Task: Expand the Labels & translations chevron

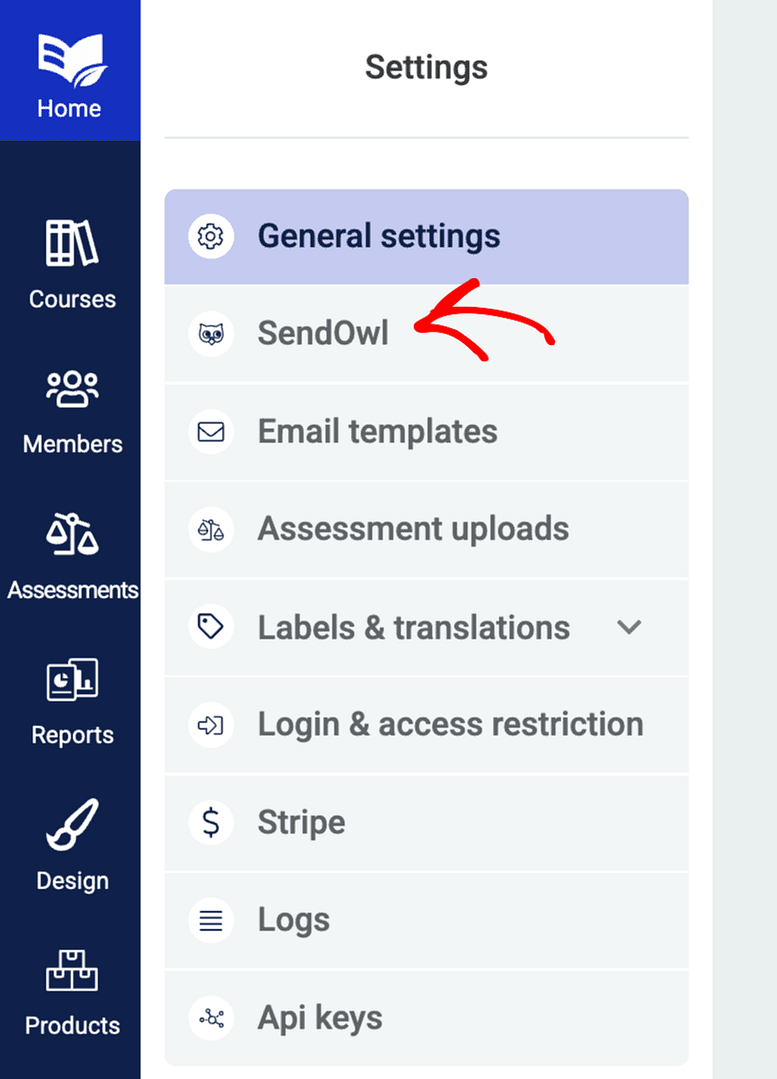Action: pyautogui.click(x=630, y=627)
